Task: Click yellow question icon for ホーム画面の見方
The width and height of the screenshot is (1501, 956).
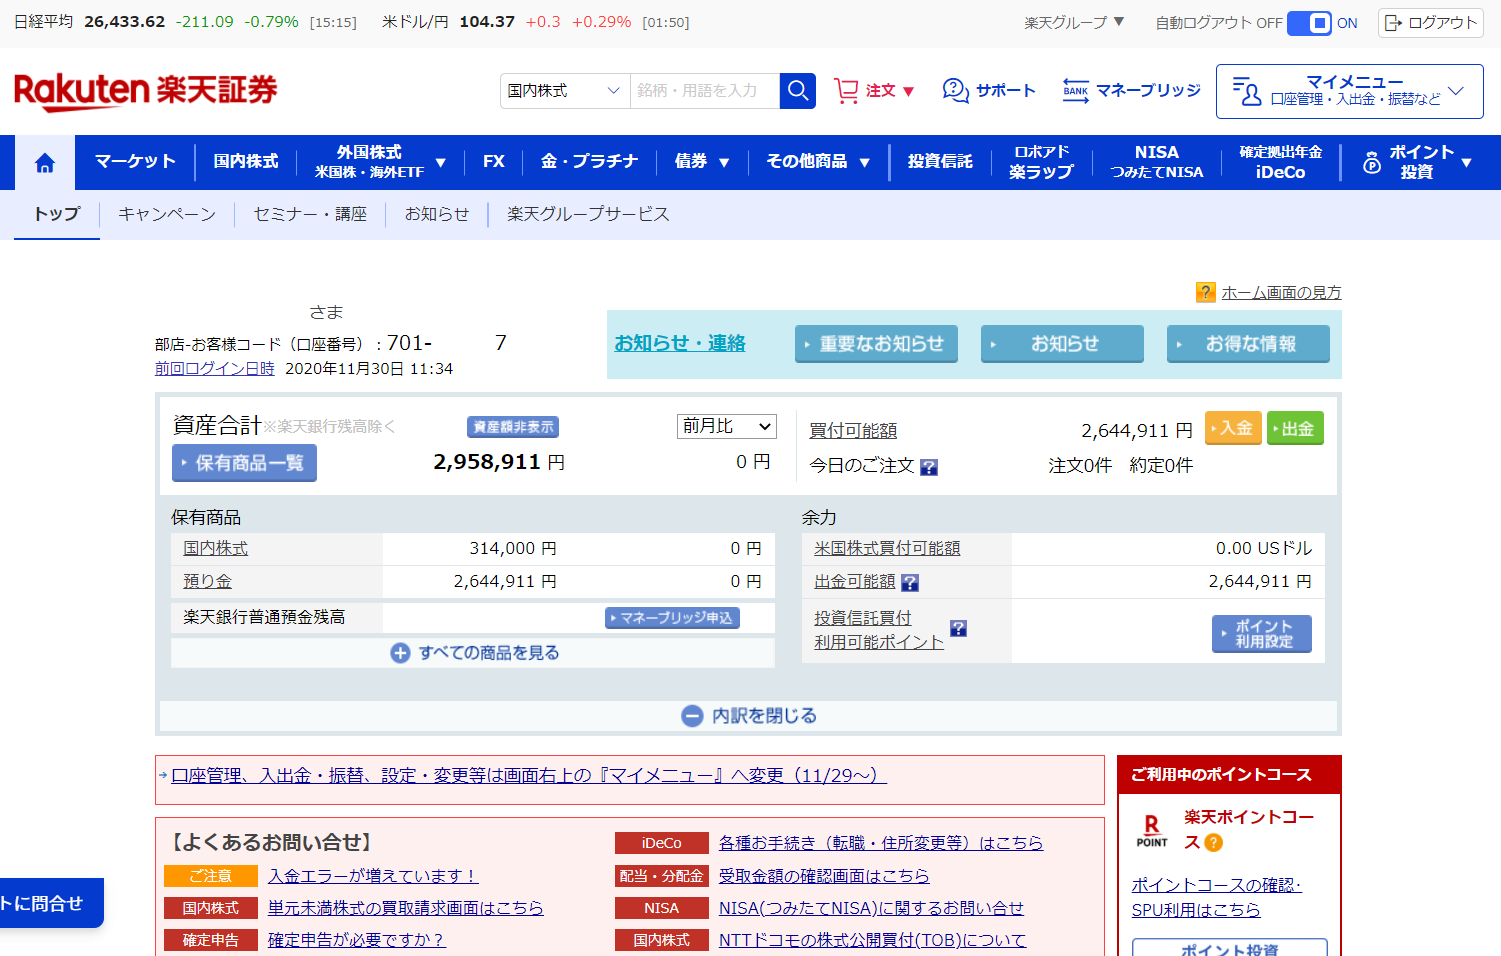Action: click(1206, 292)
